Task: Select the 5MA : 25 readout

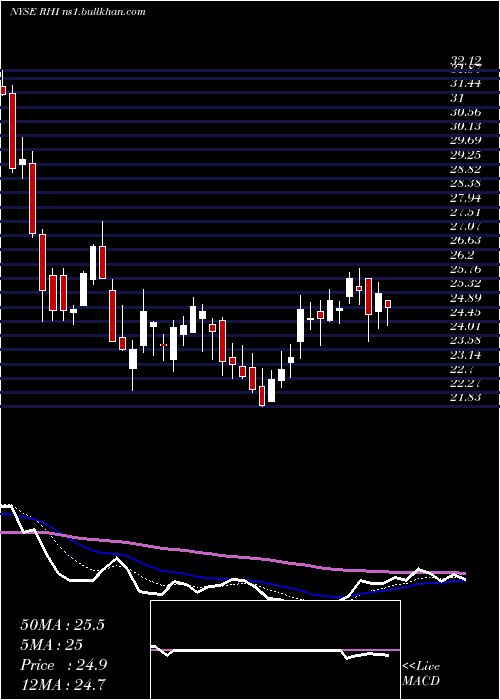Action: 52,645
